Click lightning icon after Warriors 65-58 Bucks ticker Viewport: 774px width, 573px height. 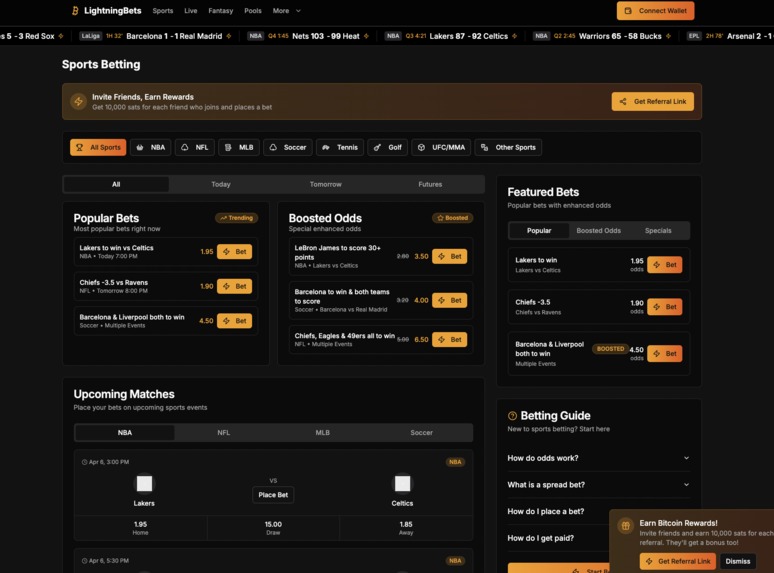coord(668,36)
